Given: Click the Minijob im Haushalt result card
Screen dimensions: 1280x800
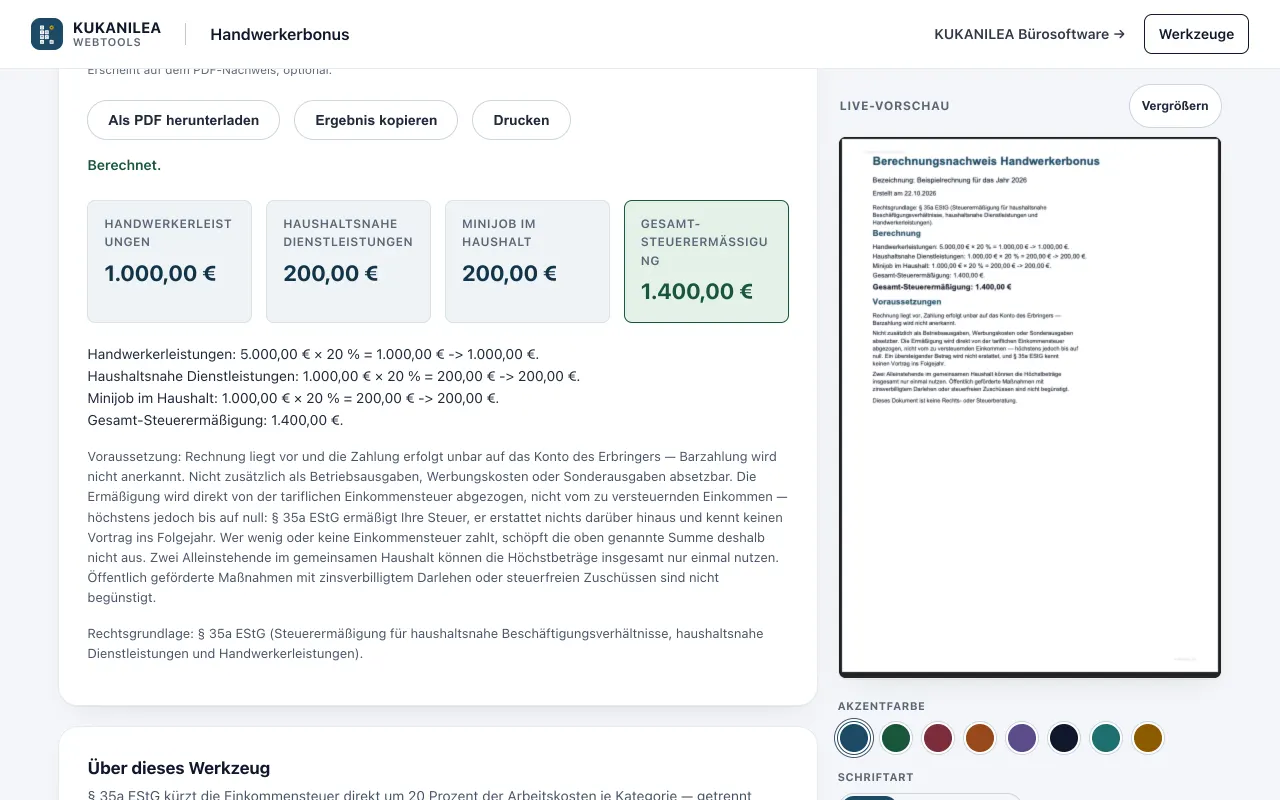Looking at the screenshot, I should pyautogui.click(x=527, y=261).
